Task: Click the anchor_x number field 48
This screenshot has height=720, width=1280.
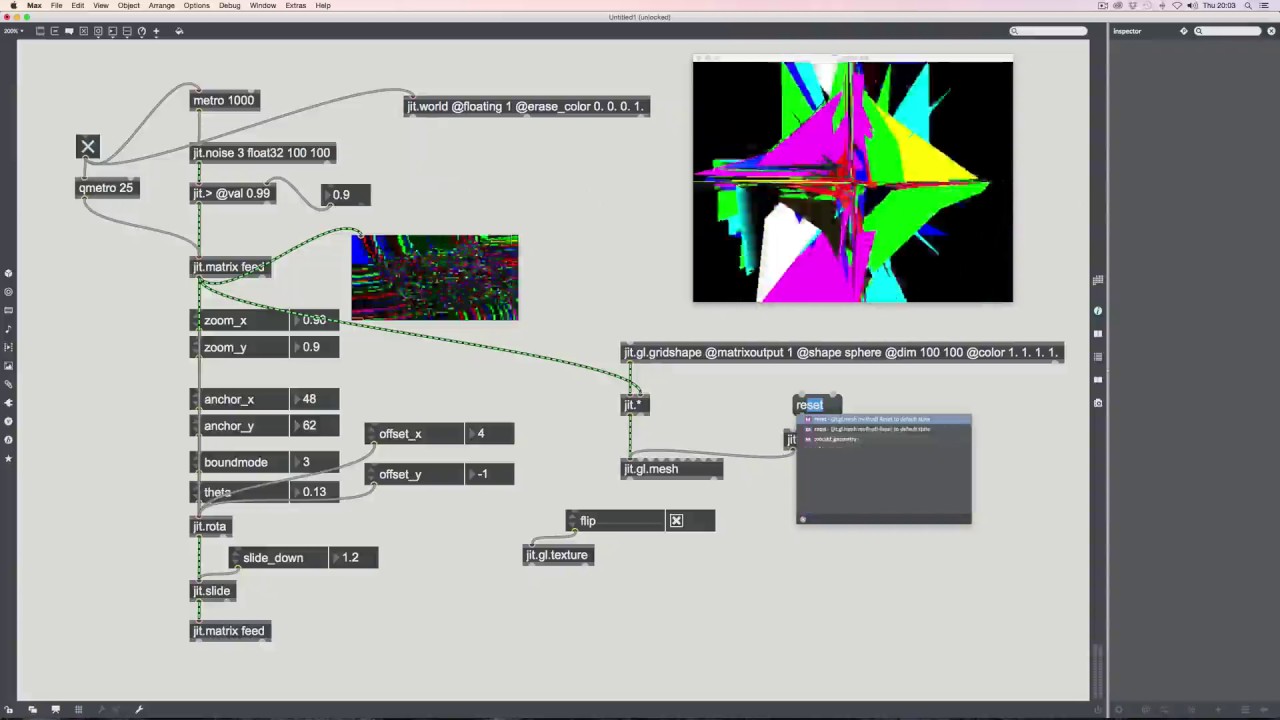Action: pos(315,399)
